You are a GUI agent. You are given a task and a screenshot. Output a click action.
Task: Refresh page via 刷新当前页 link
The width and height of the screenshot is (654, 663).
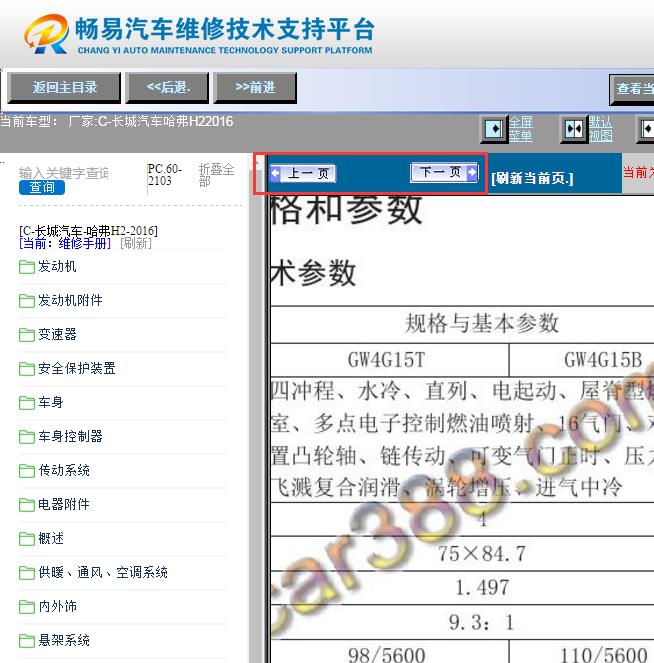click(532, 178)
